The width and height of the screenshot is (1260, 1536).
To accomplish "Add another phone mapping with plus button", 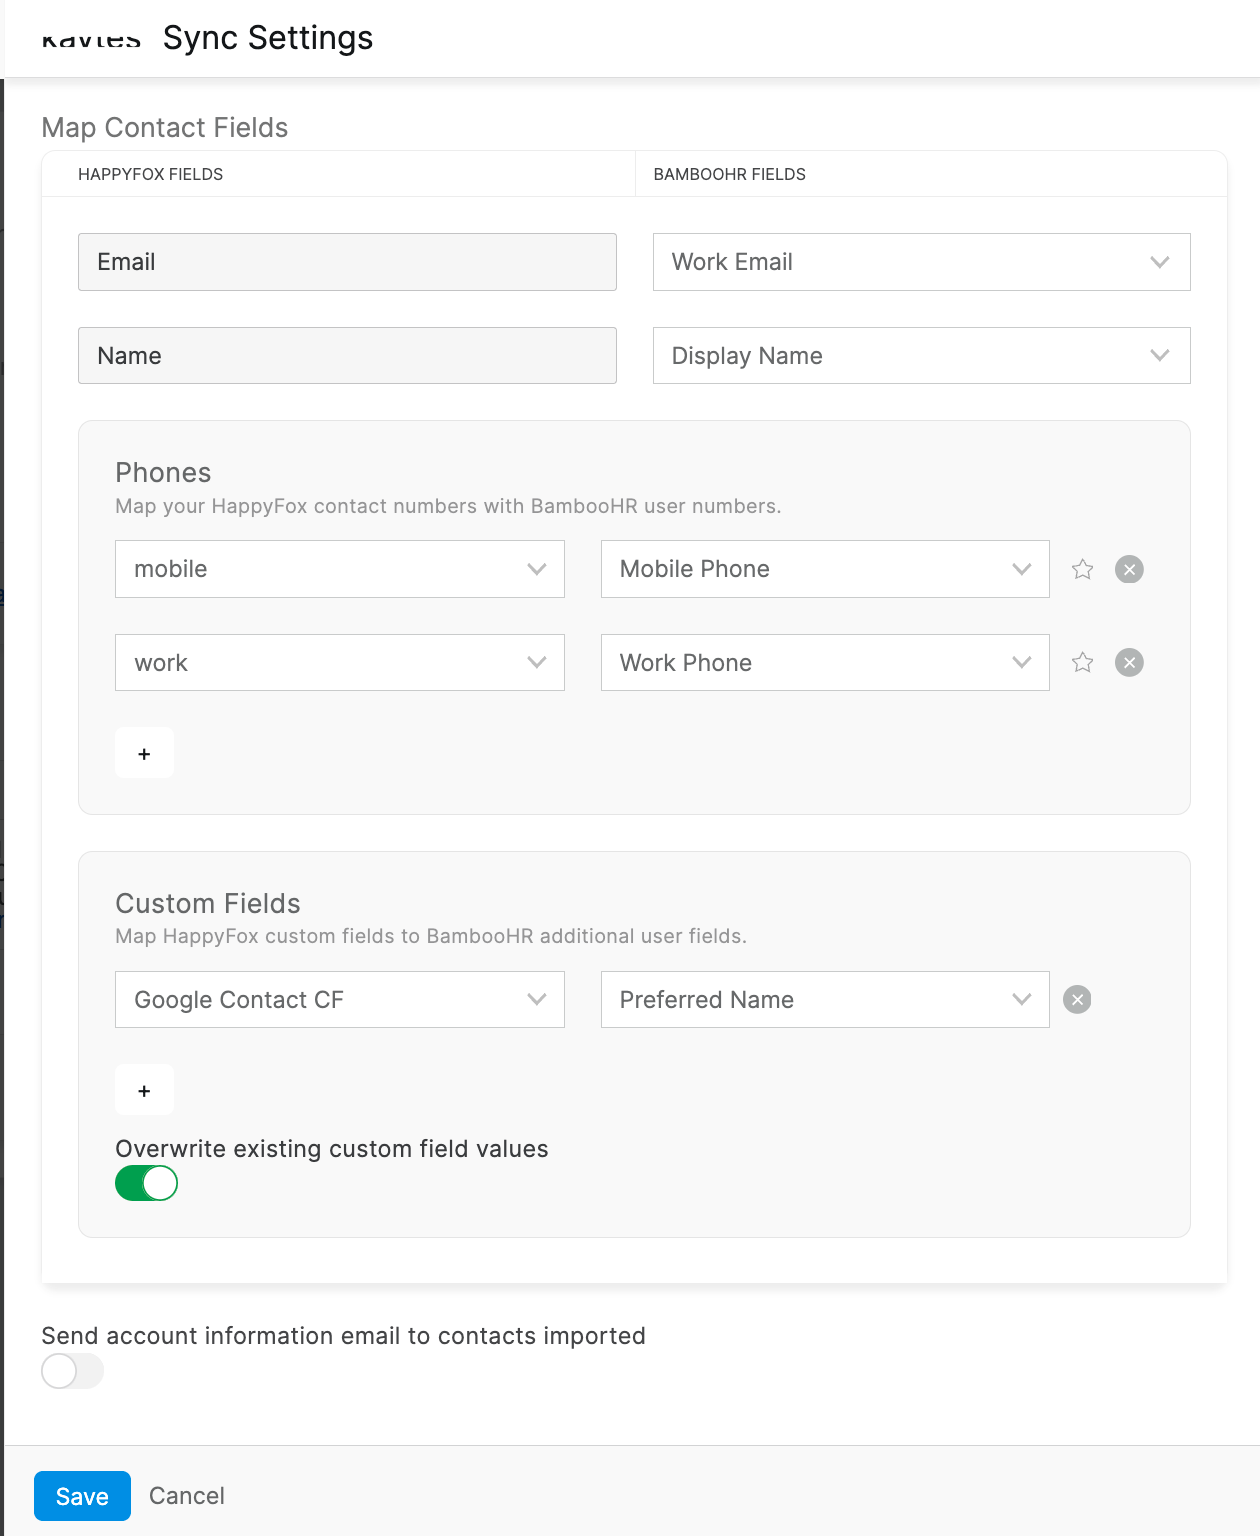I will pyautogui.click(x=144, y=753).
